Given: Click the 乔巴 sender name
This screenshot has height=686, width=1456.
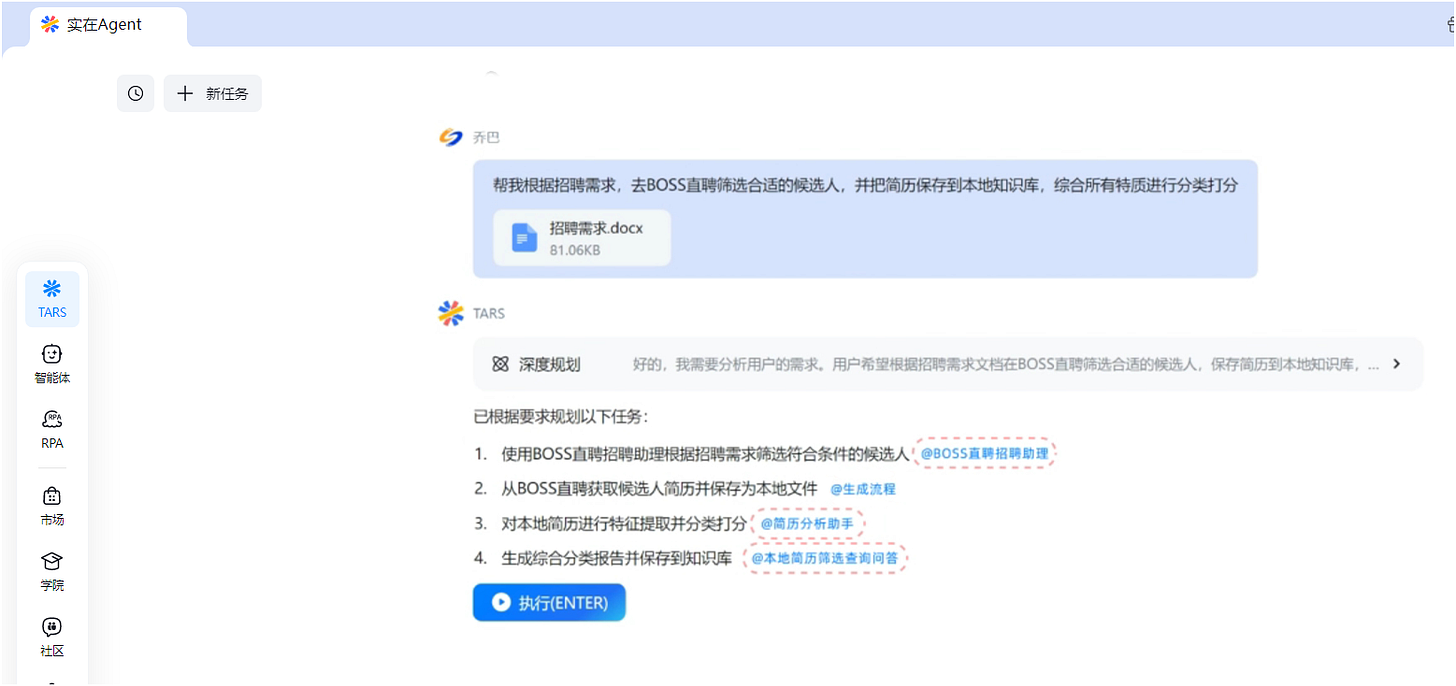Looking at the screenshot, I should [486, 138].
